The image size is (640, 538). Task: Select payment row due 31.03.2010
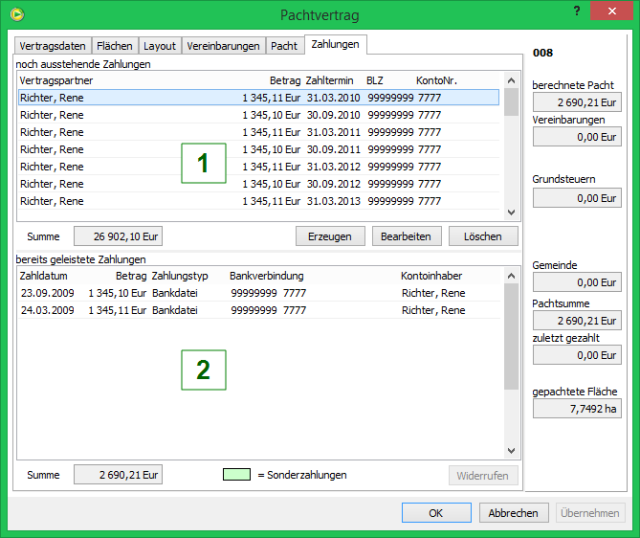click(x=259, y=98)
